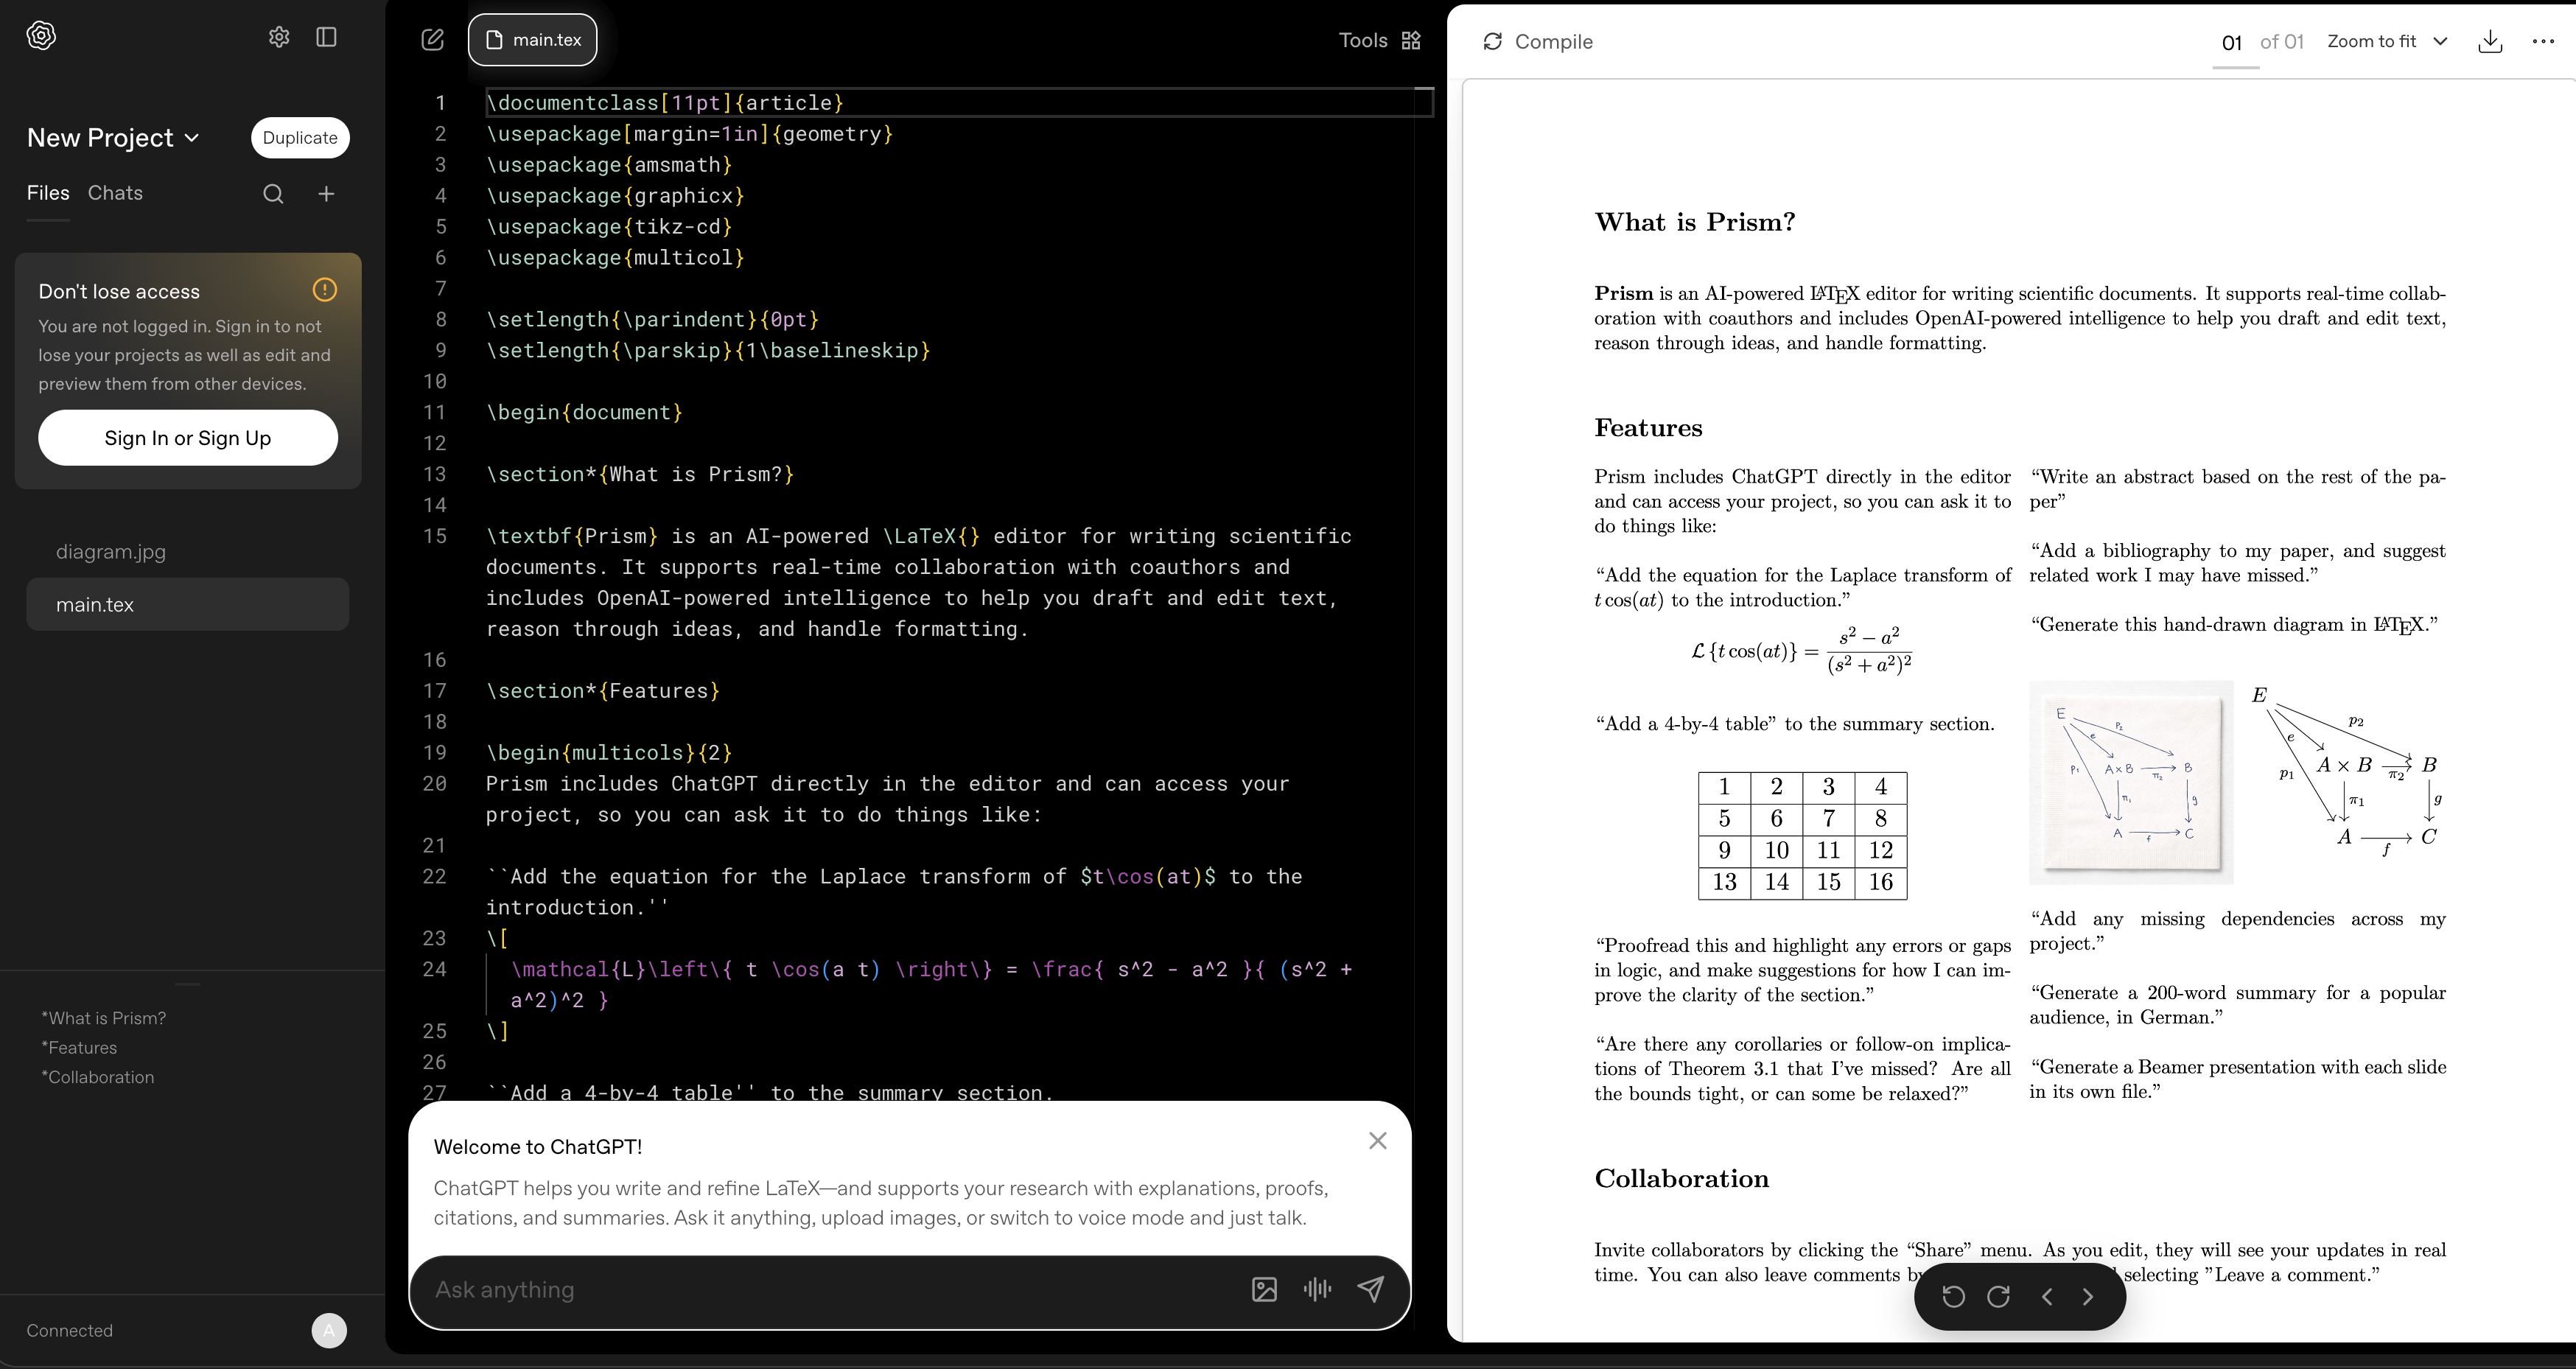Viewport: 2576px width, 1369px height.
Task: Click the Compile refresh icon
Action: 1492,41
